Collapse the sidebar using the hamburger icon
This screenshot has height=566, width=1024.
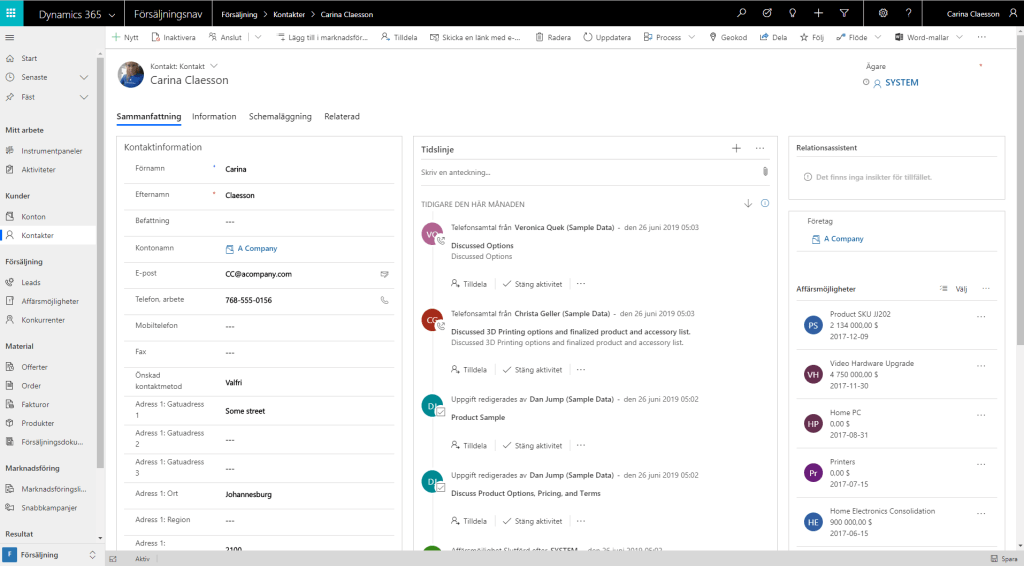click(10, 37)
